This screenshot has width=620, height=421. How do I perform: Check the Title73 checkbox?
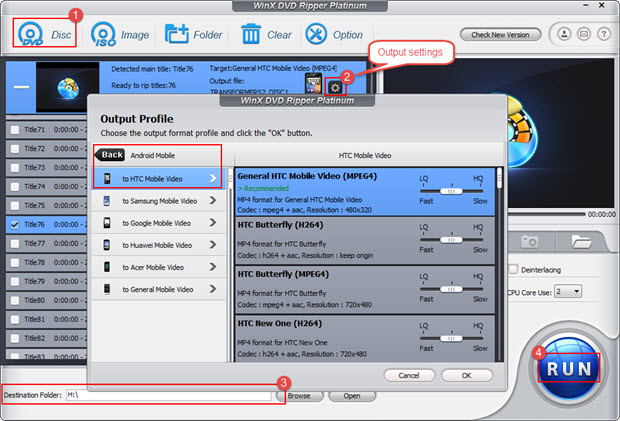(x=15, y=168)
